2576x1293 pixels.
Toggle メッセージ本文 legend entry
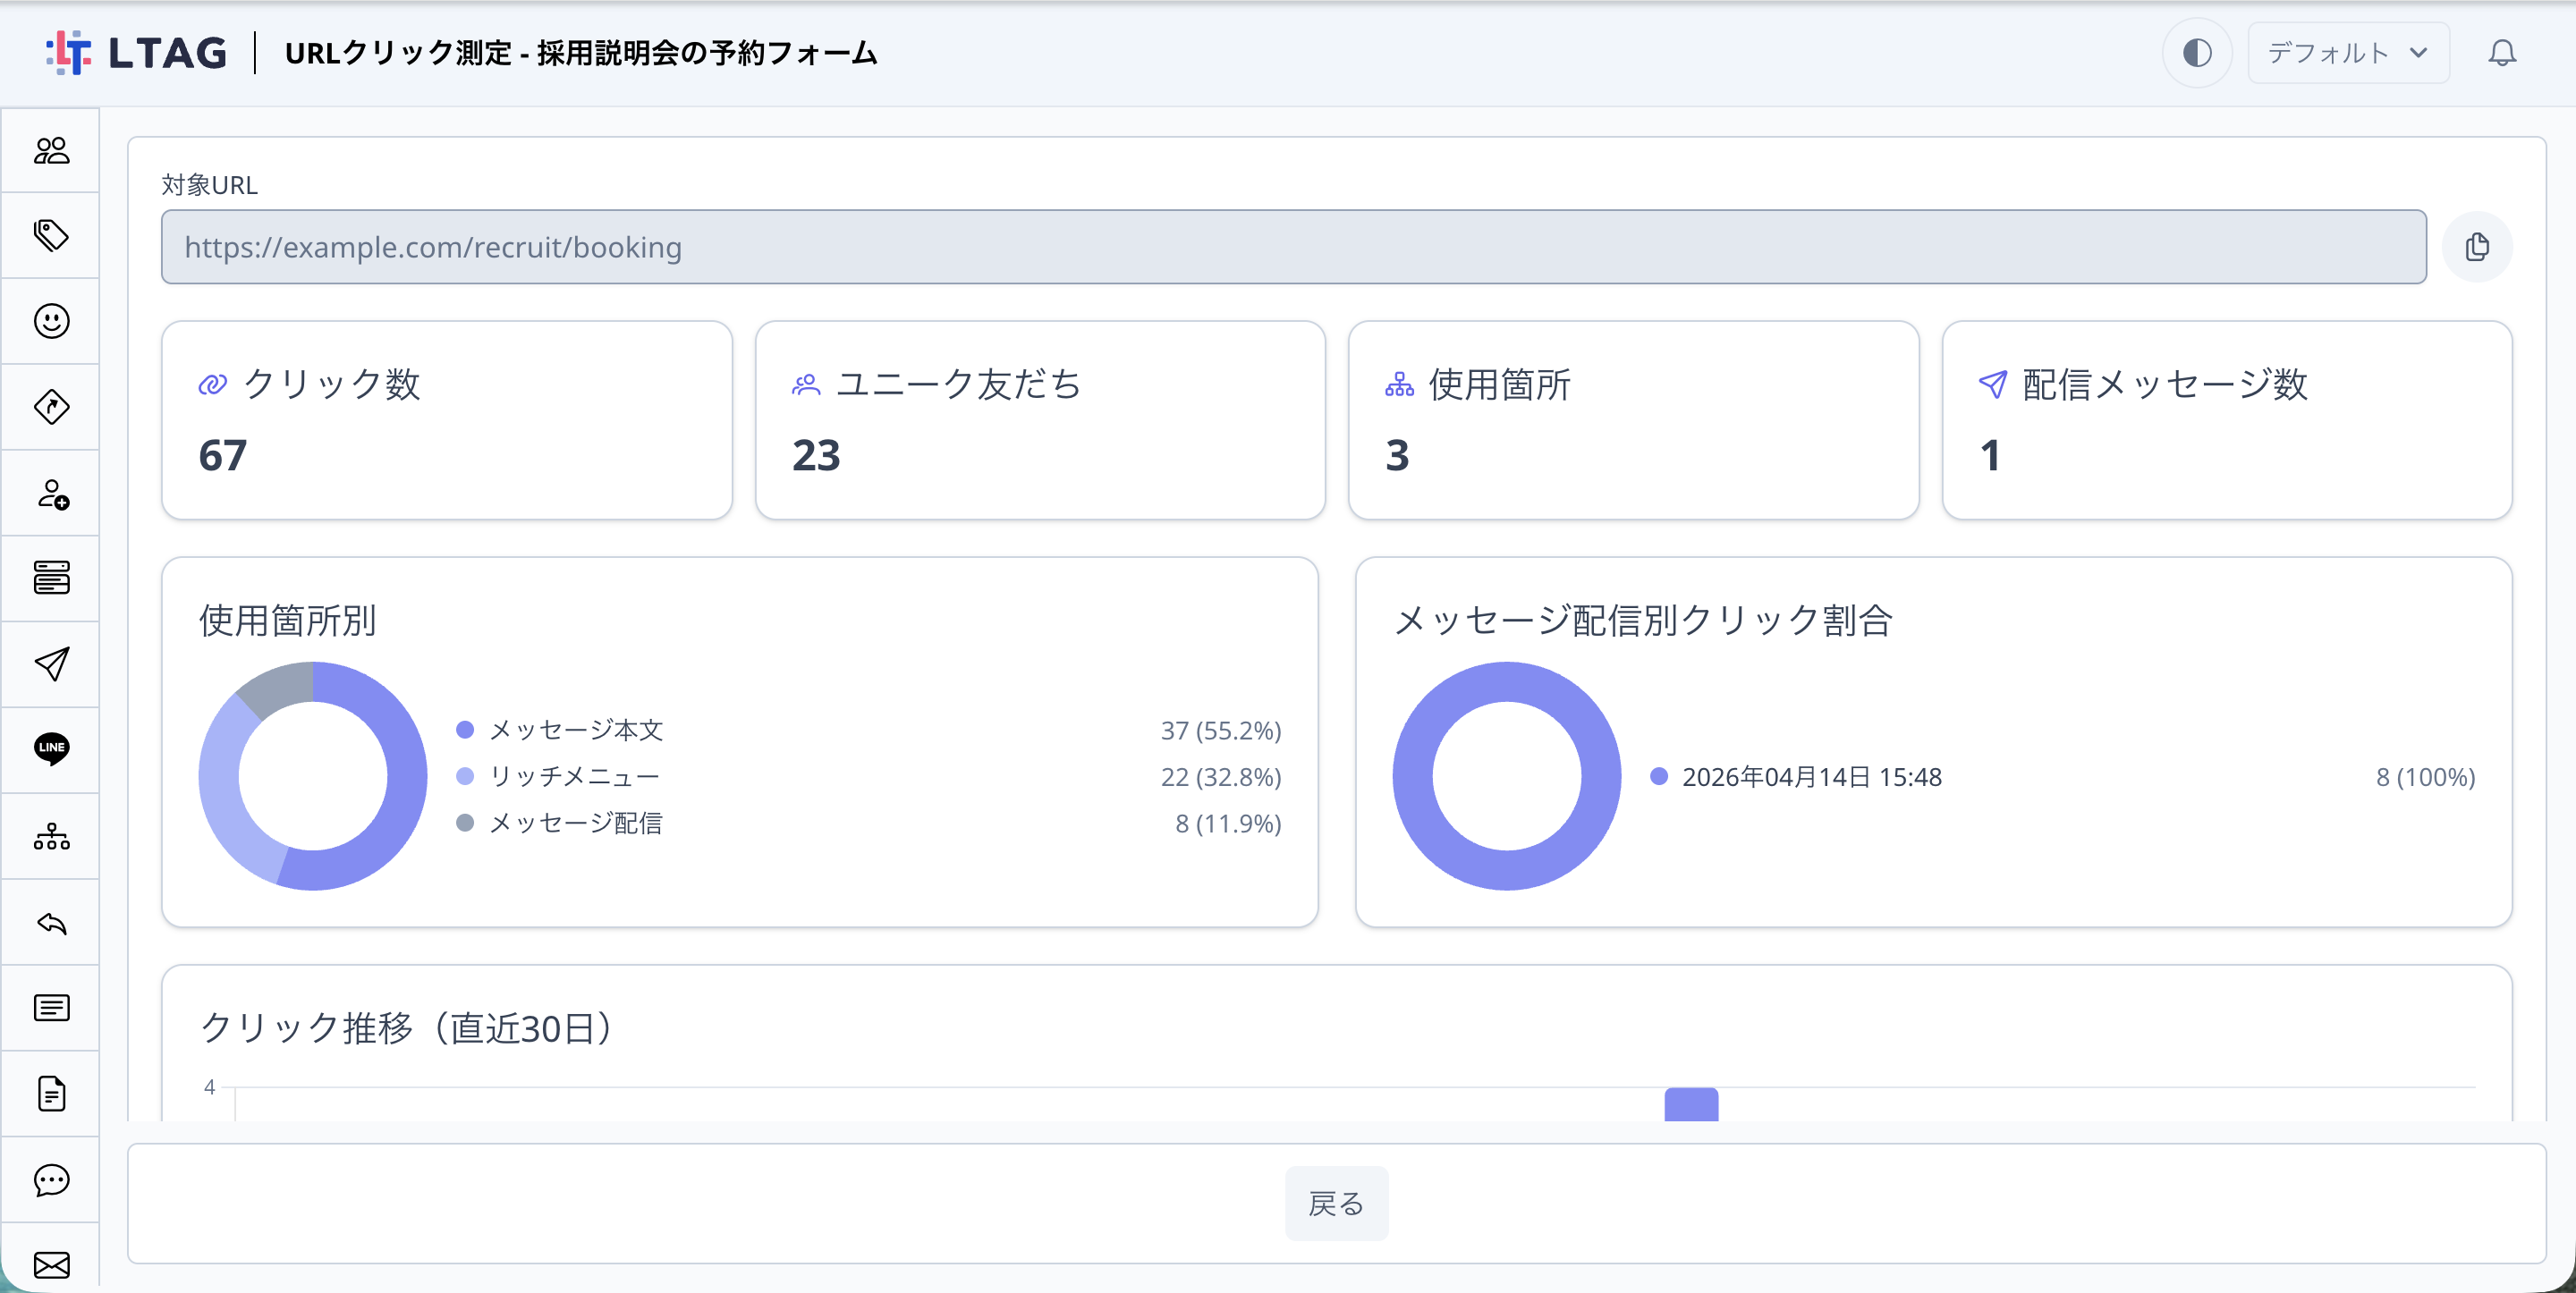point(559,730)
